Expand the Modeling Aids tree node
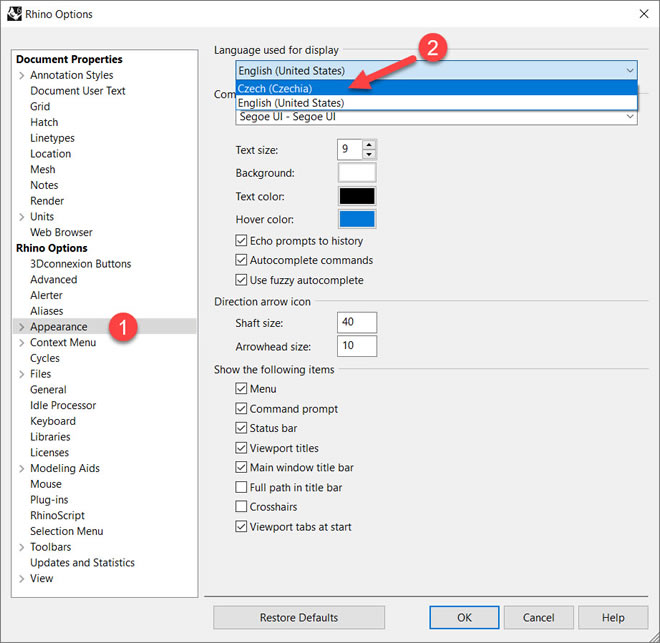Image resolution: width=660 pixels, height=643 pixels. 21,468
